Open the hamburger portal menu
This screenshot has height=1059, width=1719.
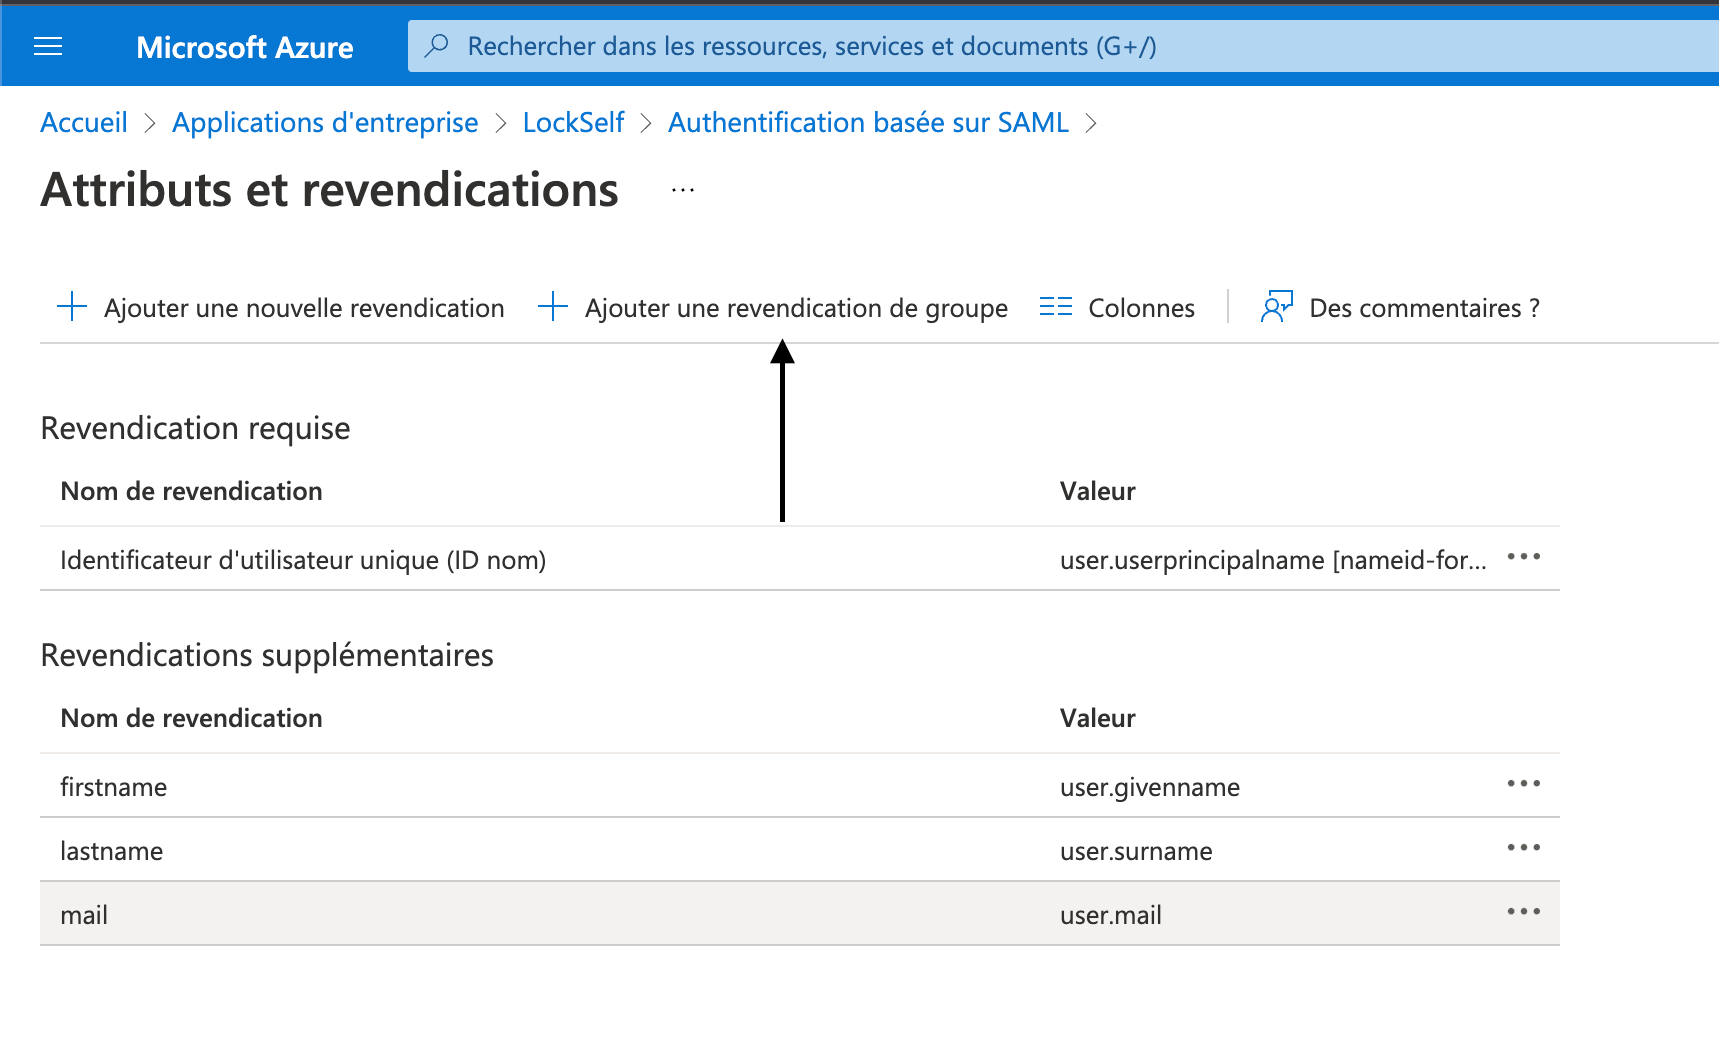48,46
